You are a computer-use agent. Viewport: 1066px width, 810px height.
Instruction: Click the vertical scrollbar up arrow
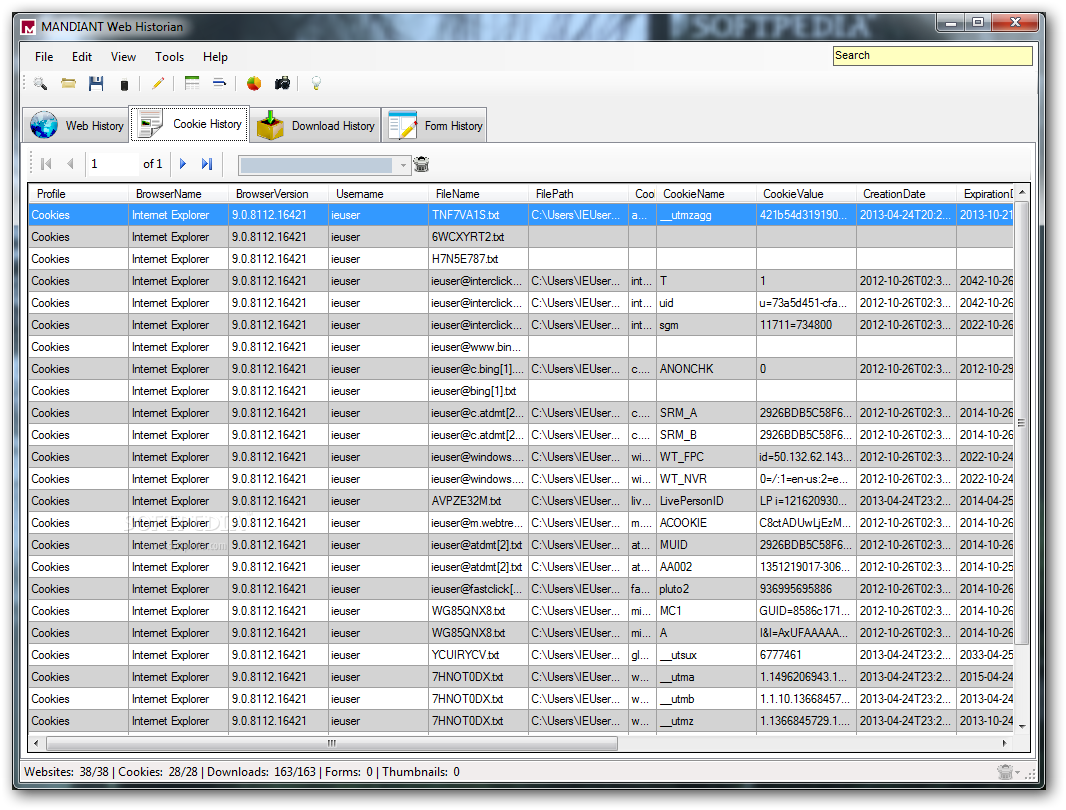tap(1021, 193)
